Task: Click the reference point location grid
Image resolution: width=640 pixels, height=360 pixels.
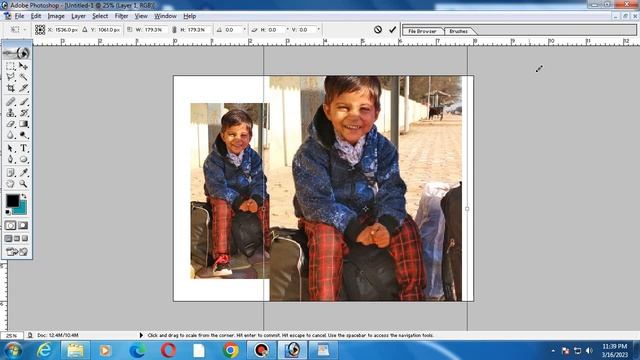Action: point(40,29)
